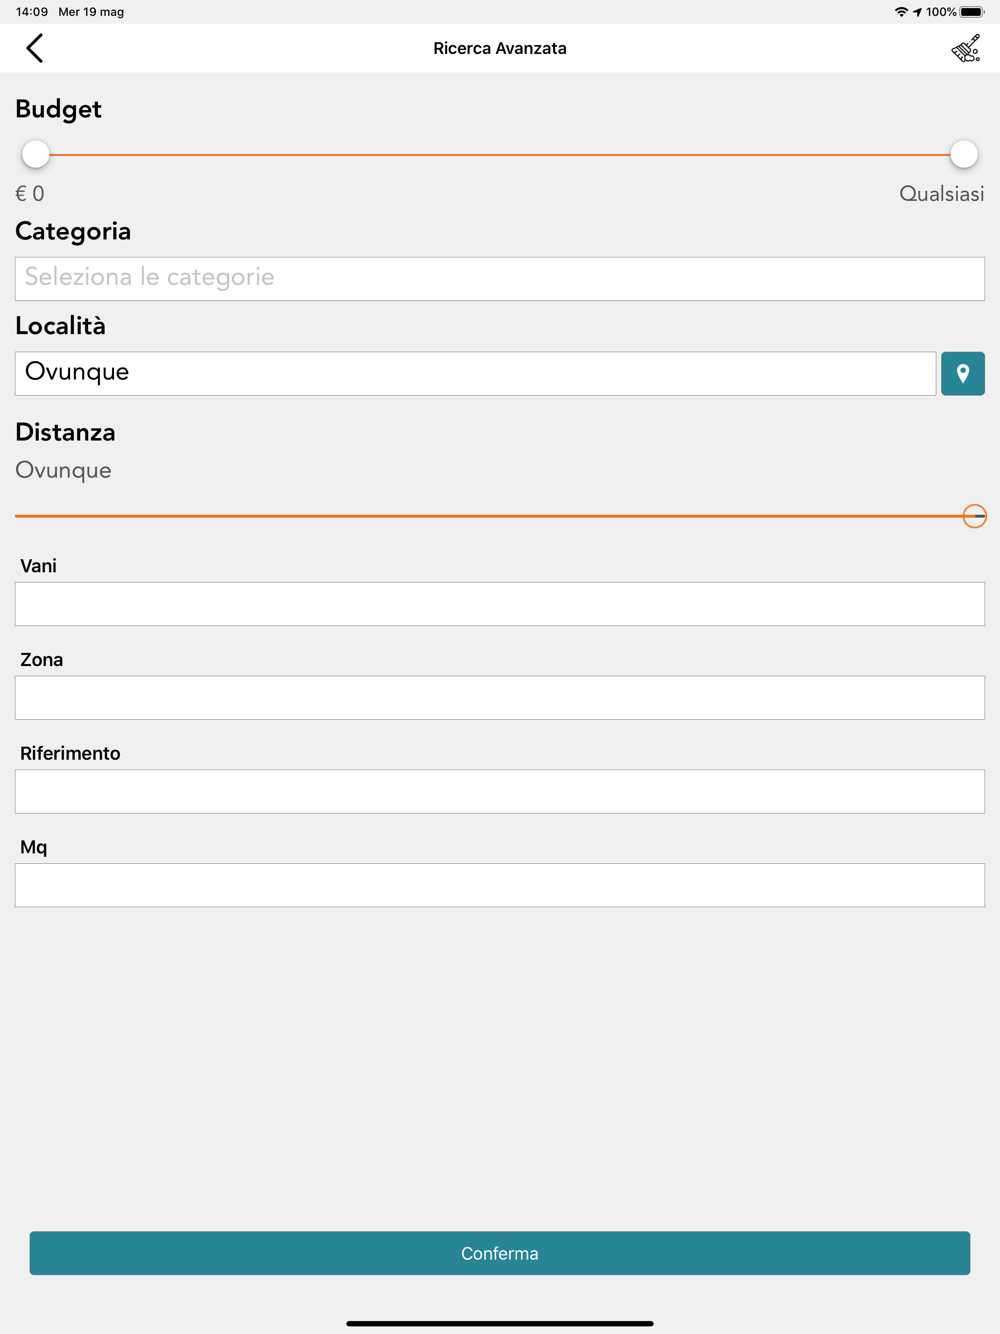Click the middle of the Budget track
Viewport: 1000px width, 1334px height.
tap(499, 155)
